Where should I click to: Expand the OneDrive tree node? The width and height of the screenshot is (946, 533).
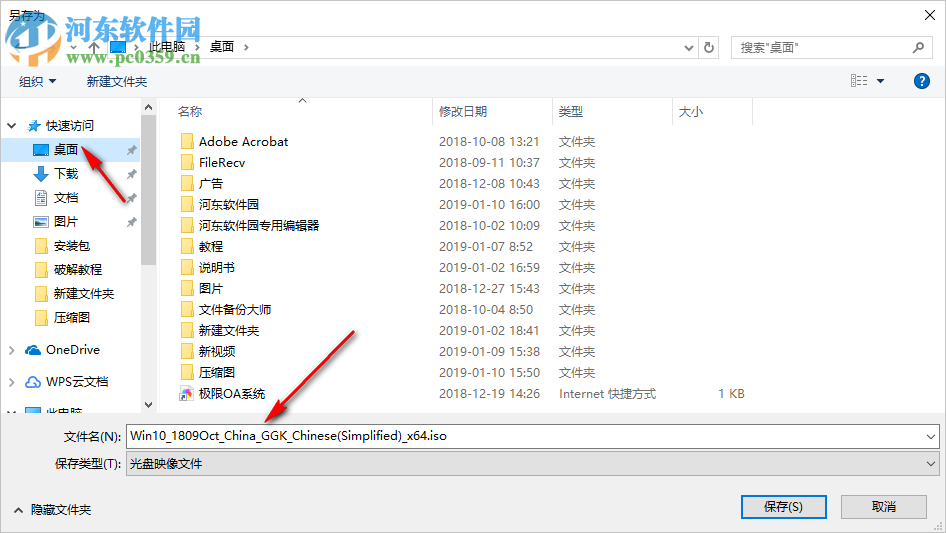[11, 350]
